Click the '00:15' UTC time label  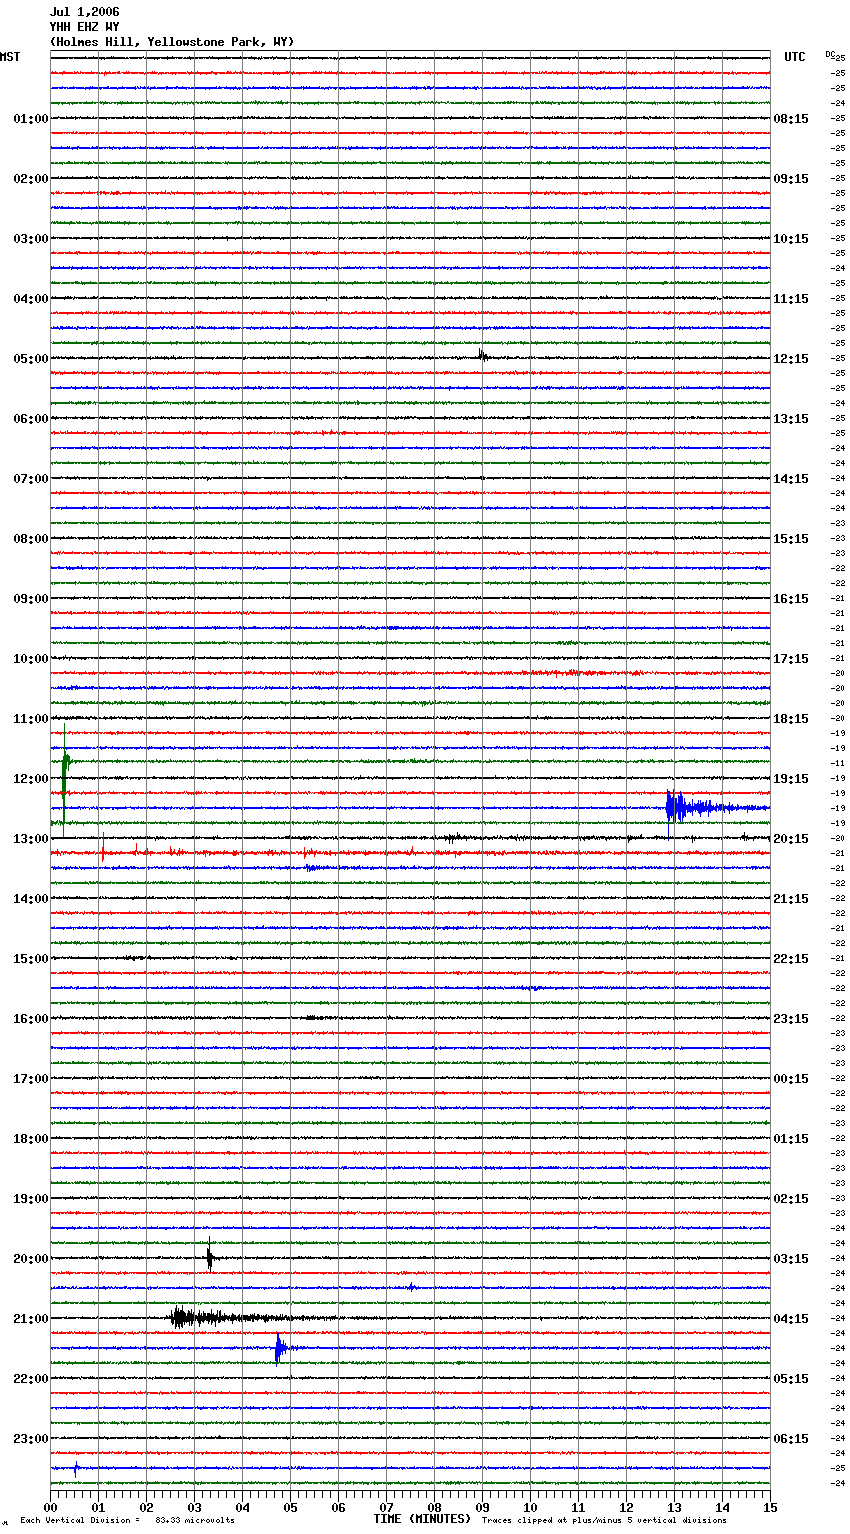(x=791, y=1079)
